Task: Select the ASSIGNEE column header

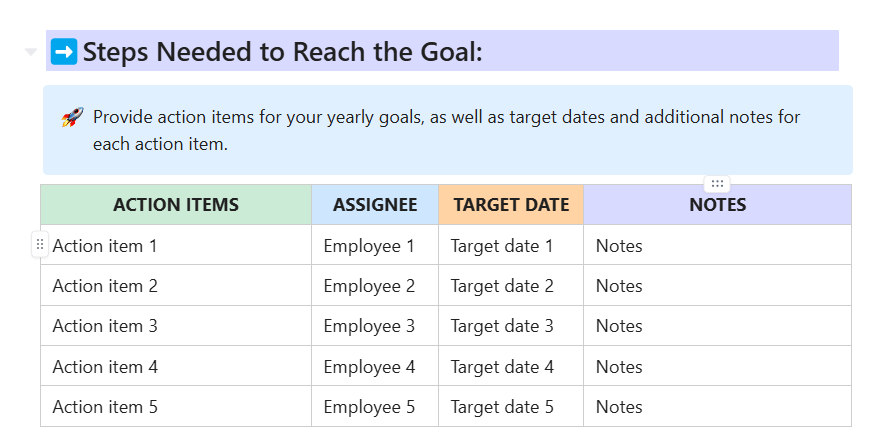Action: (x=375, y=205)
